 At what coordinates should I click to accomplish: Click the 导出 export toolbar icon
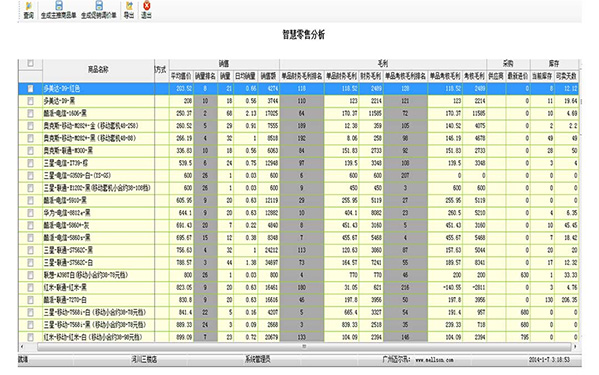coord(129,10)
